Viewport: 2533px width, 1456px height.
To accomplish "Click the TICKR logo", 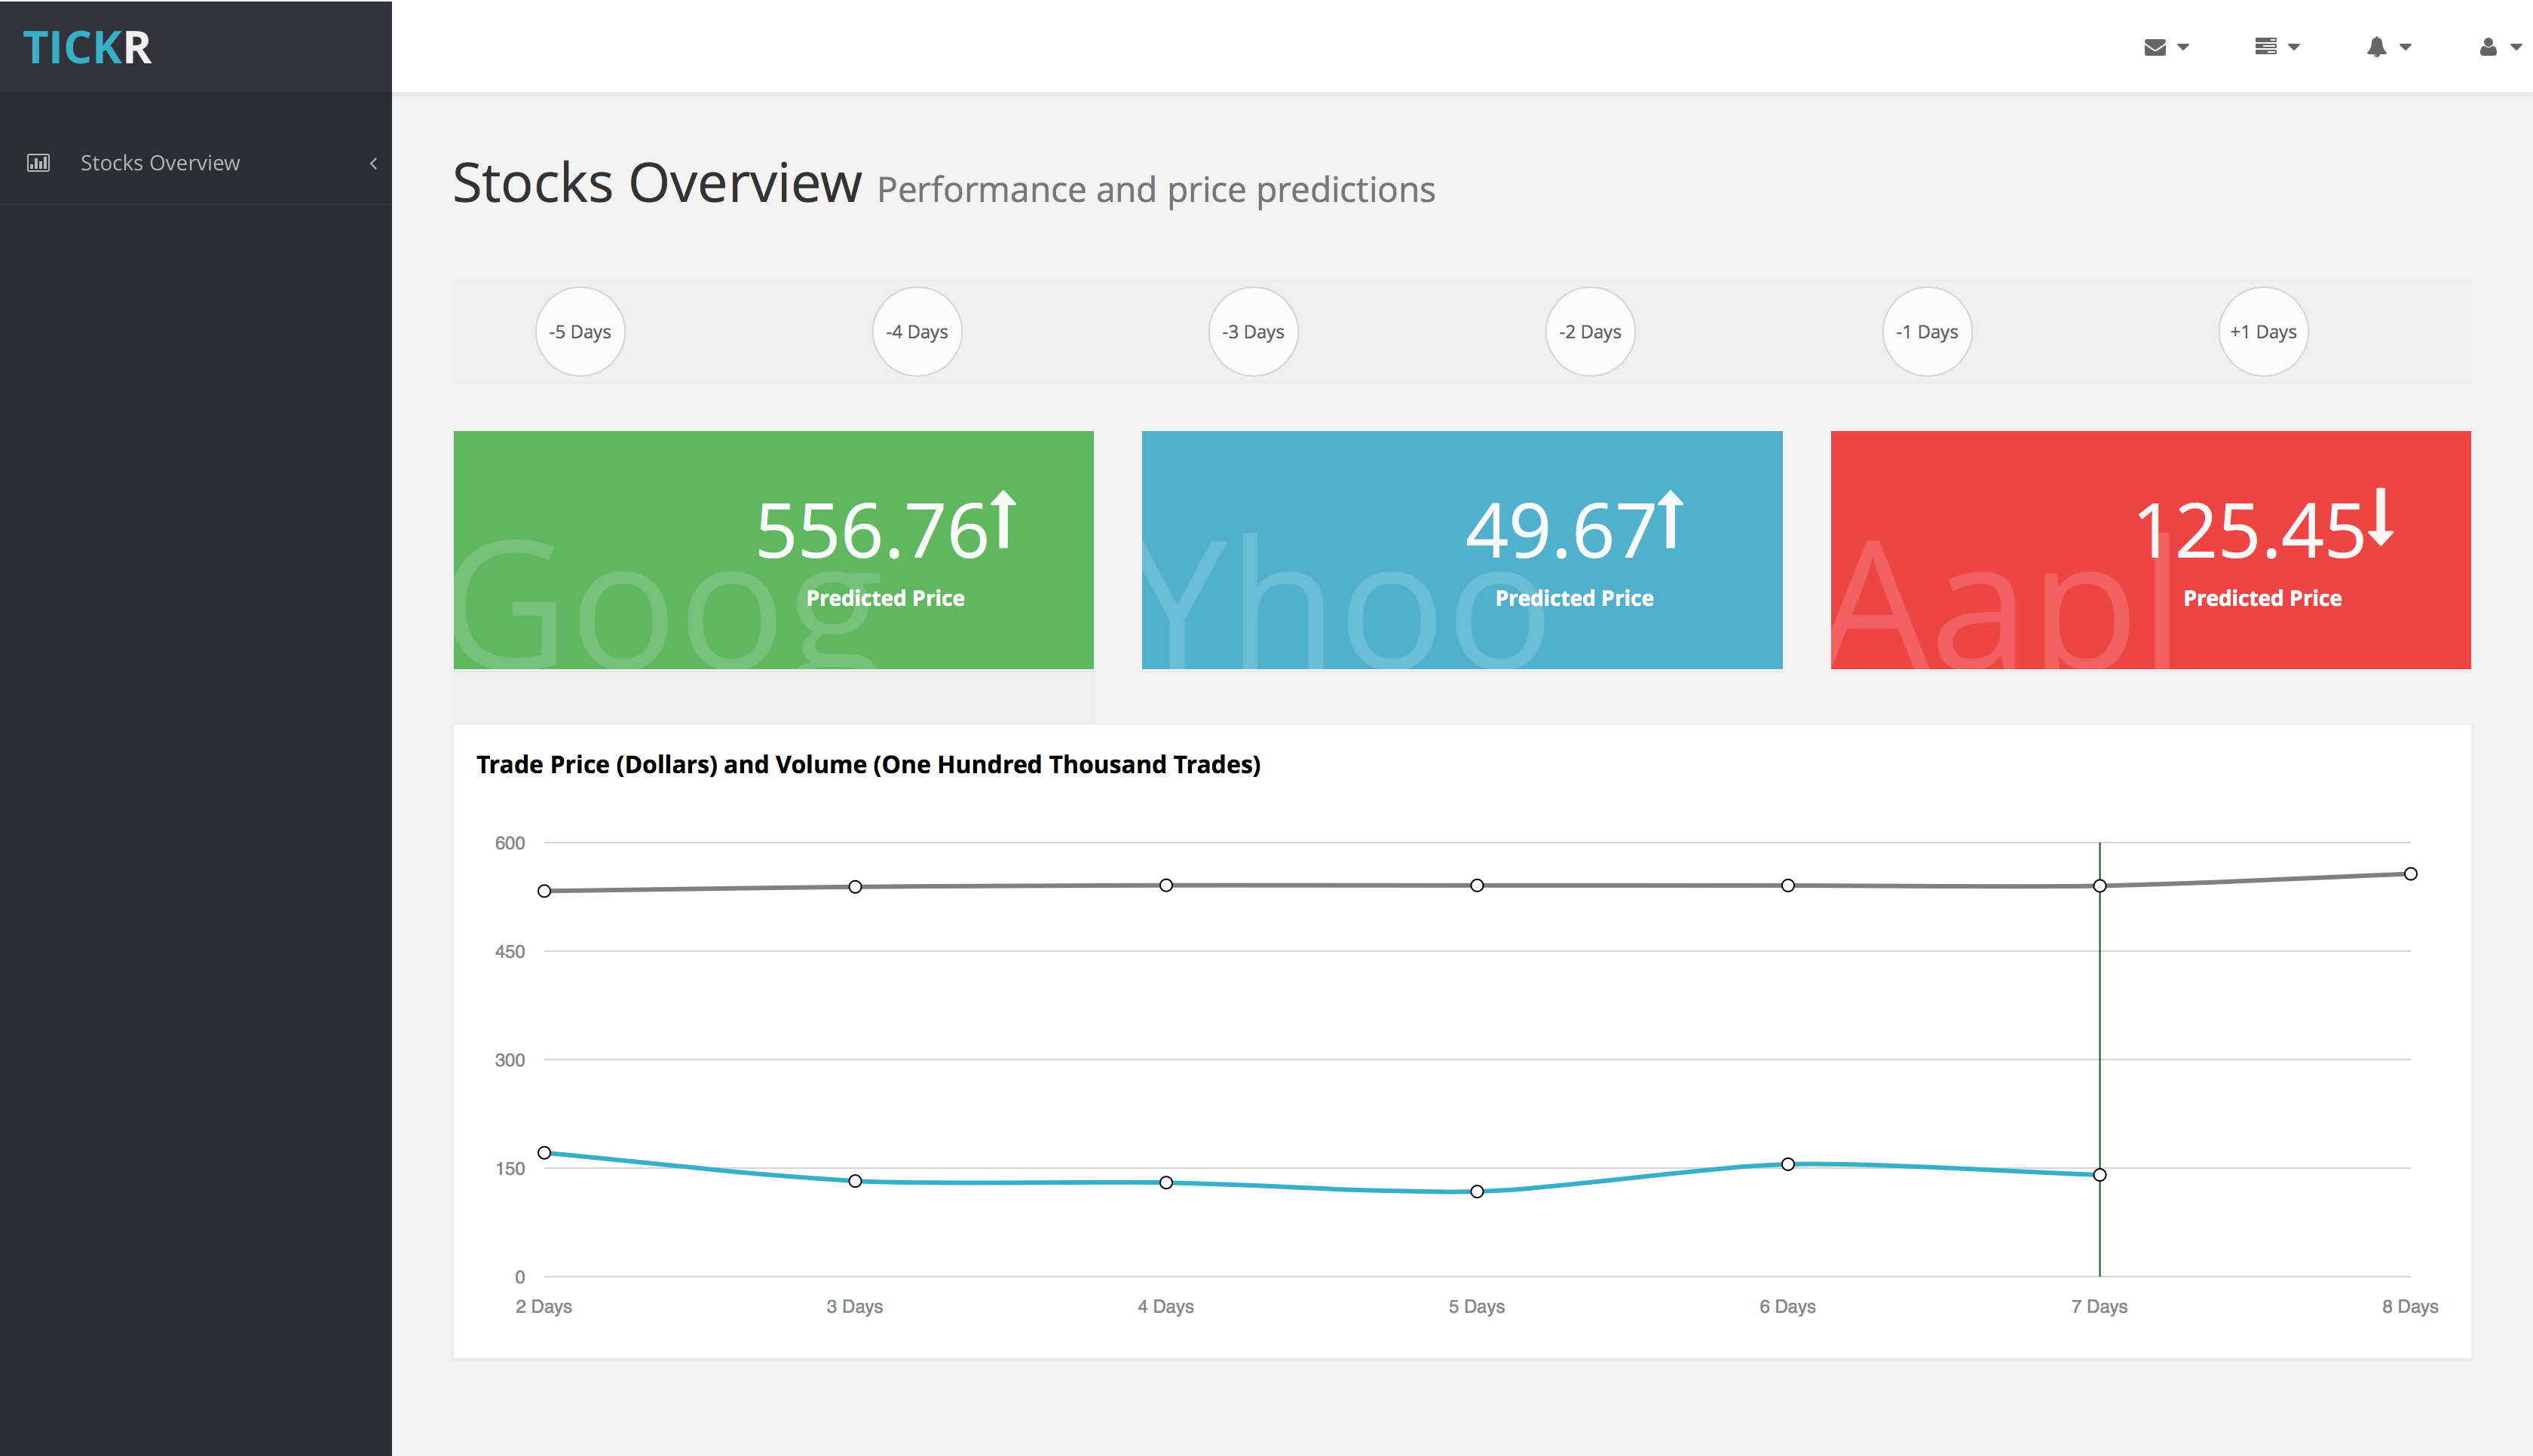I will (x=87, y=47).
